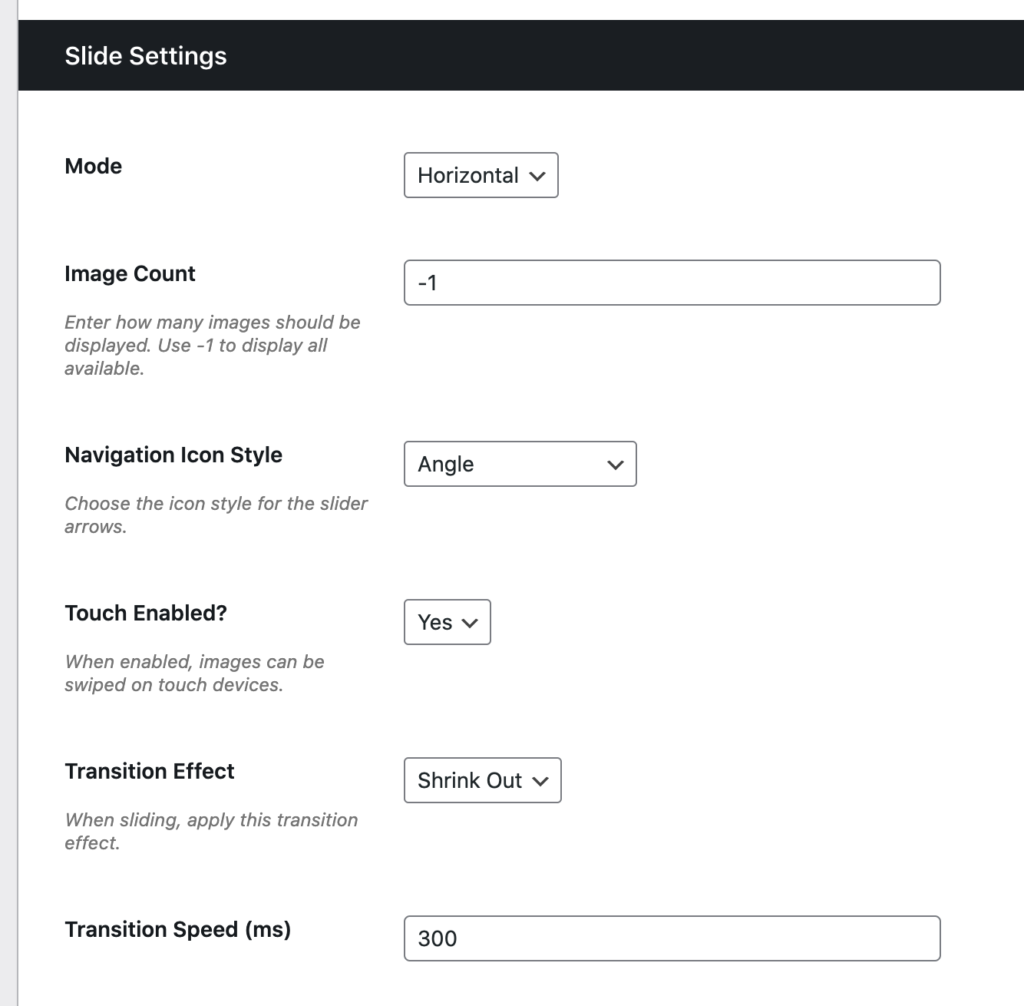Expand the Navigation Icon Style dropdown
Viewport: 1024px width, 1006px height.
click(x=519, y=464)
